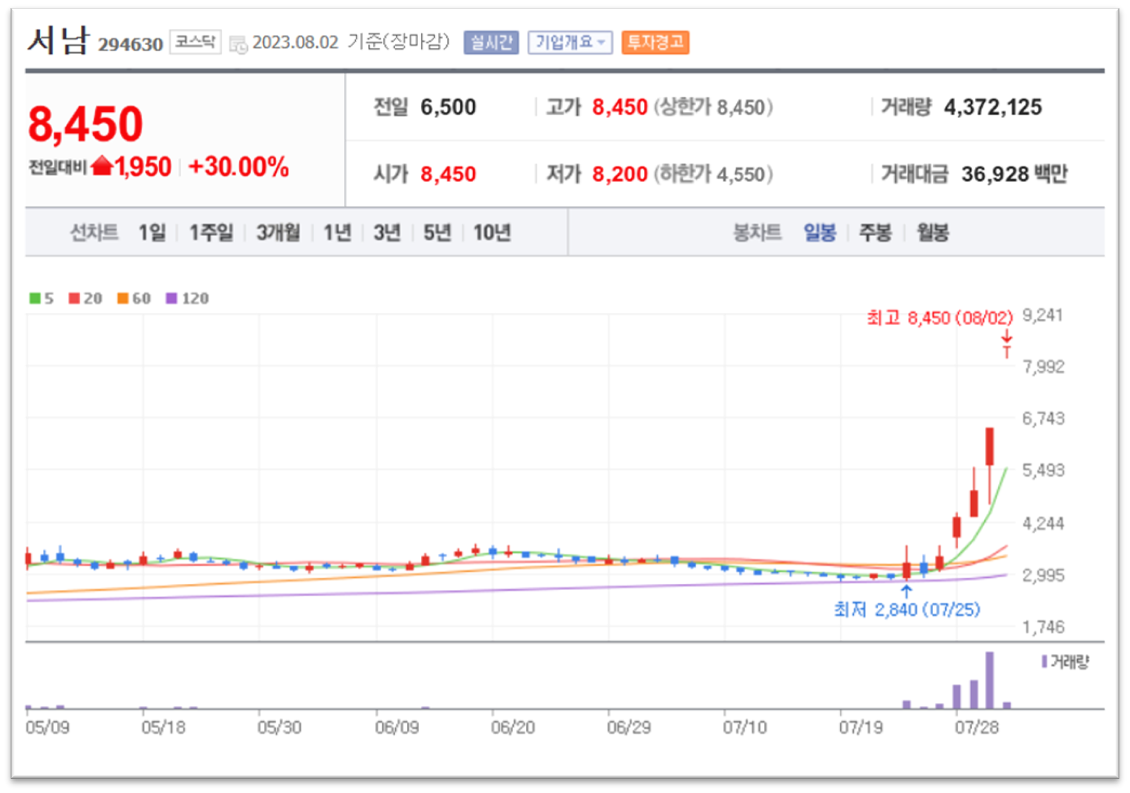This screenshot has width=1130, height=793.
Task: Select the 10년 line chart tab
Action: (491, 232)
